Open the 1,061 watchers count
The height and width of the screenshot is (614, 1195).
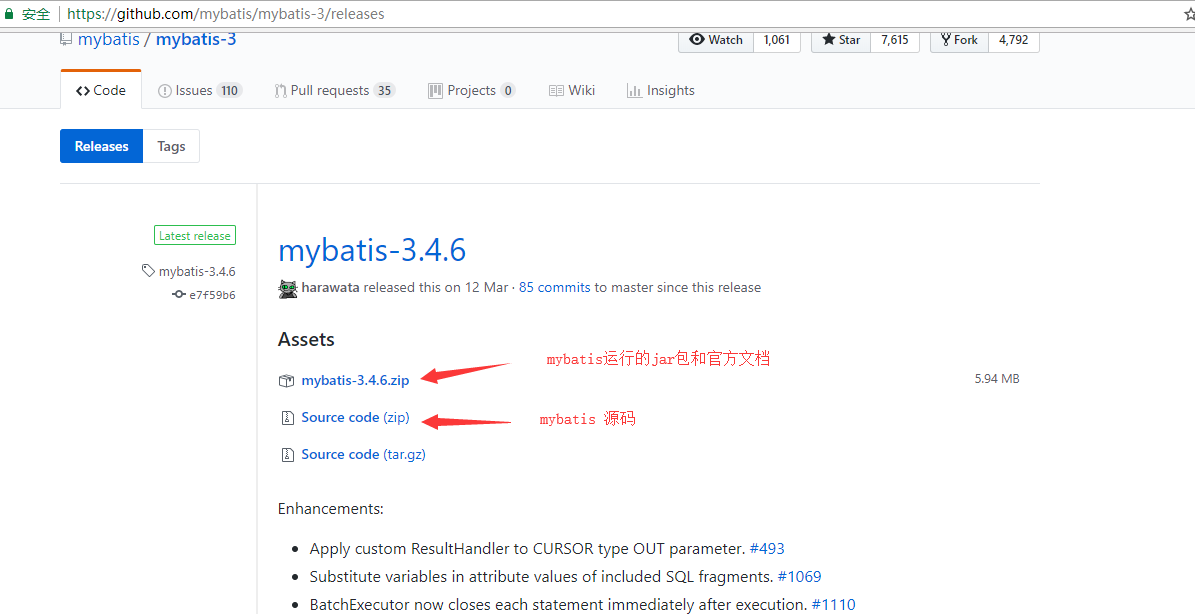[x=777, y=40]
